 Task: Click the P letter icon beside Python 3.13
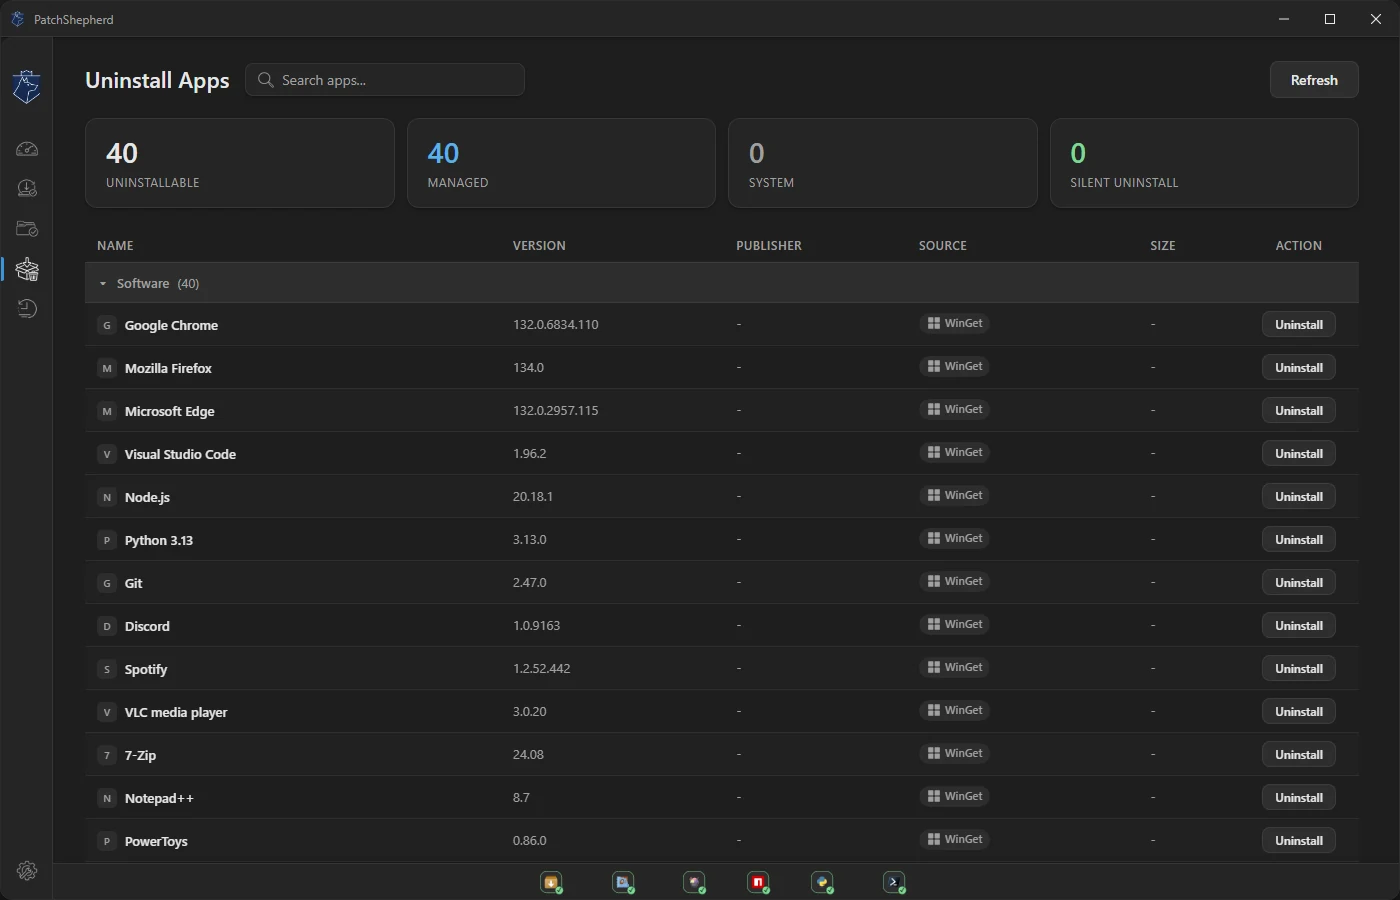click(x=107, y=540)
